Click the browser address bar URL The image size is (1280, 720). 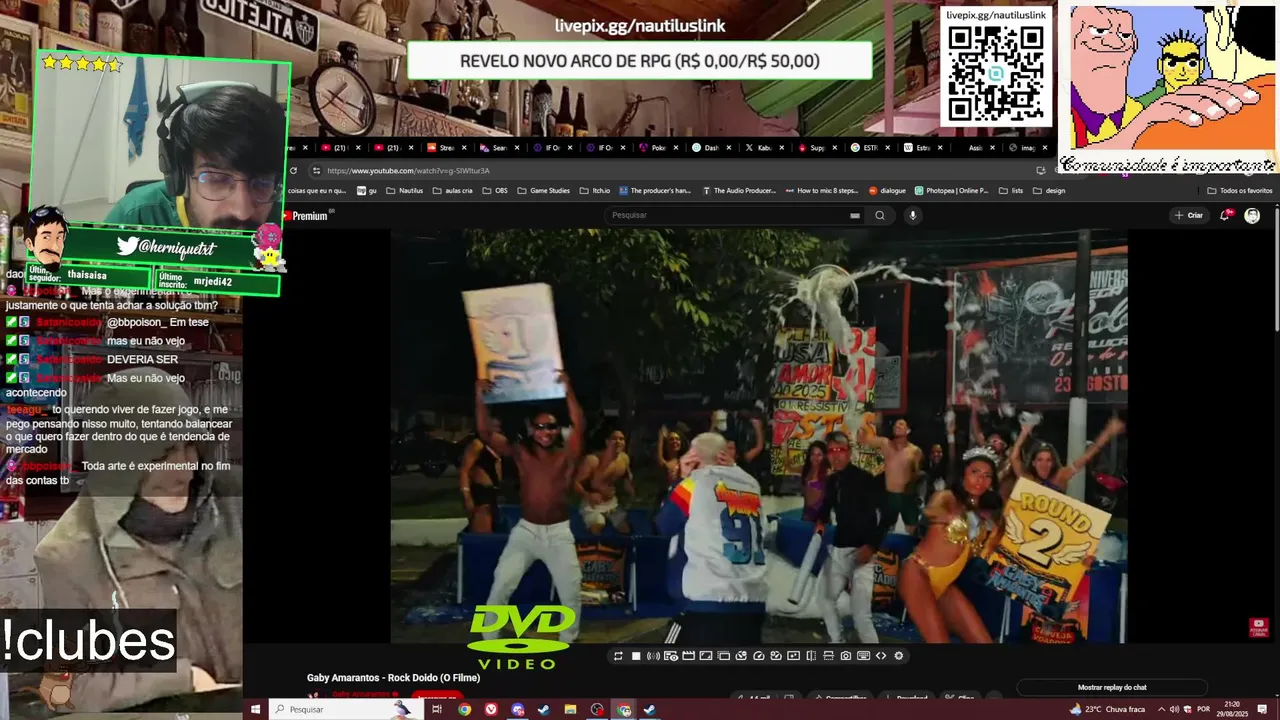click(408, 171)
